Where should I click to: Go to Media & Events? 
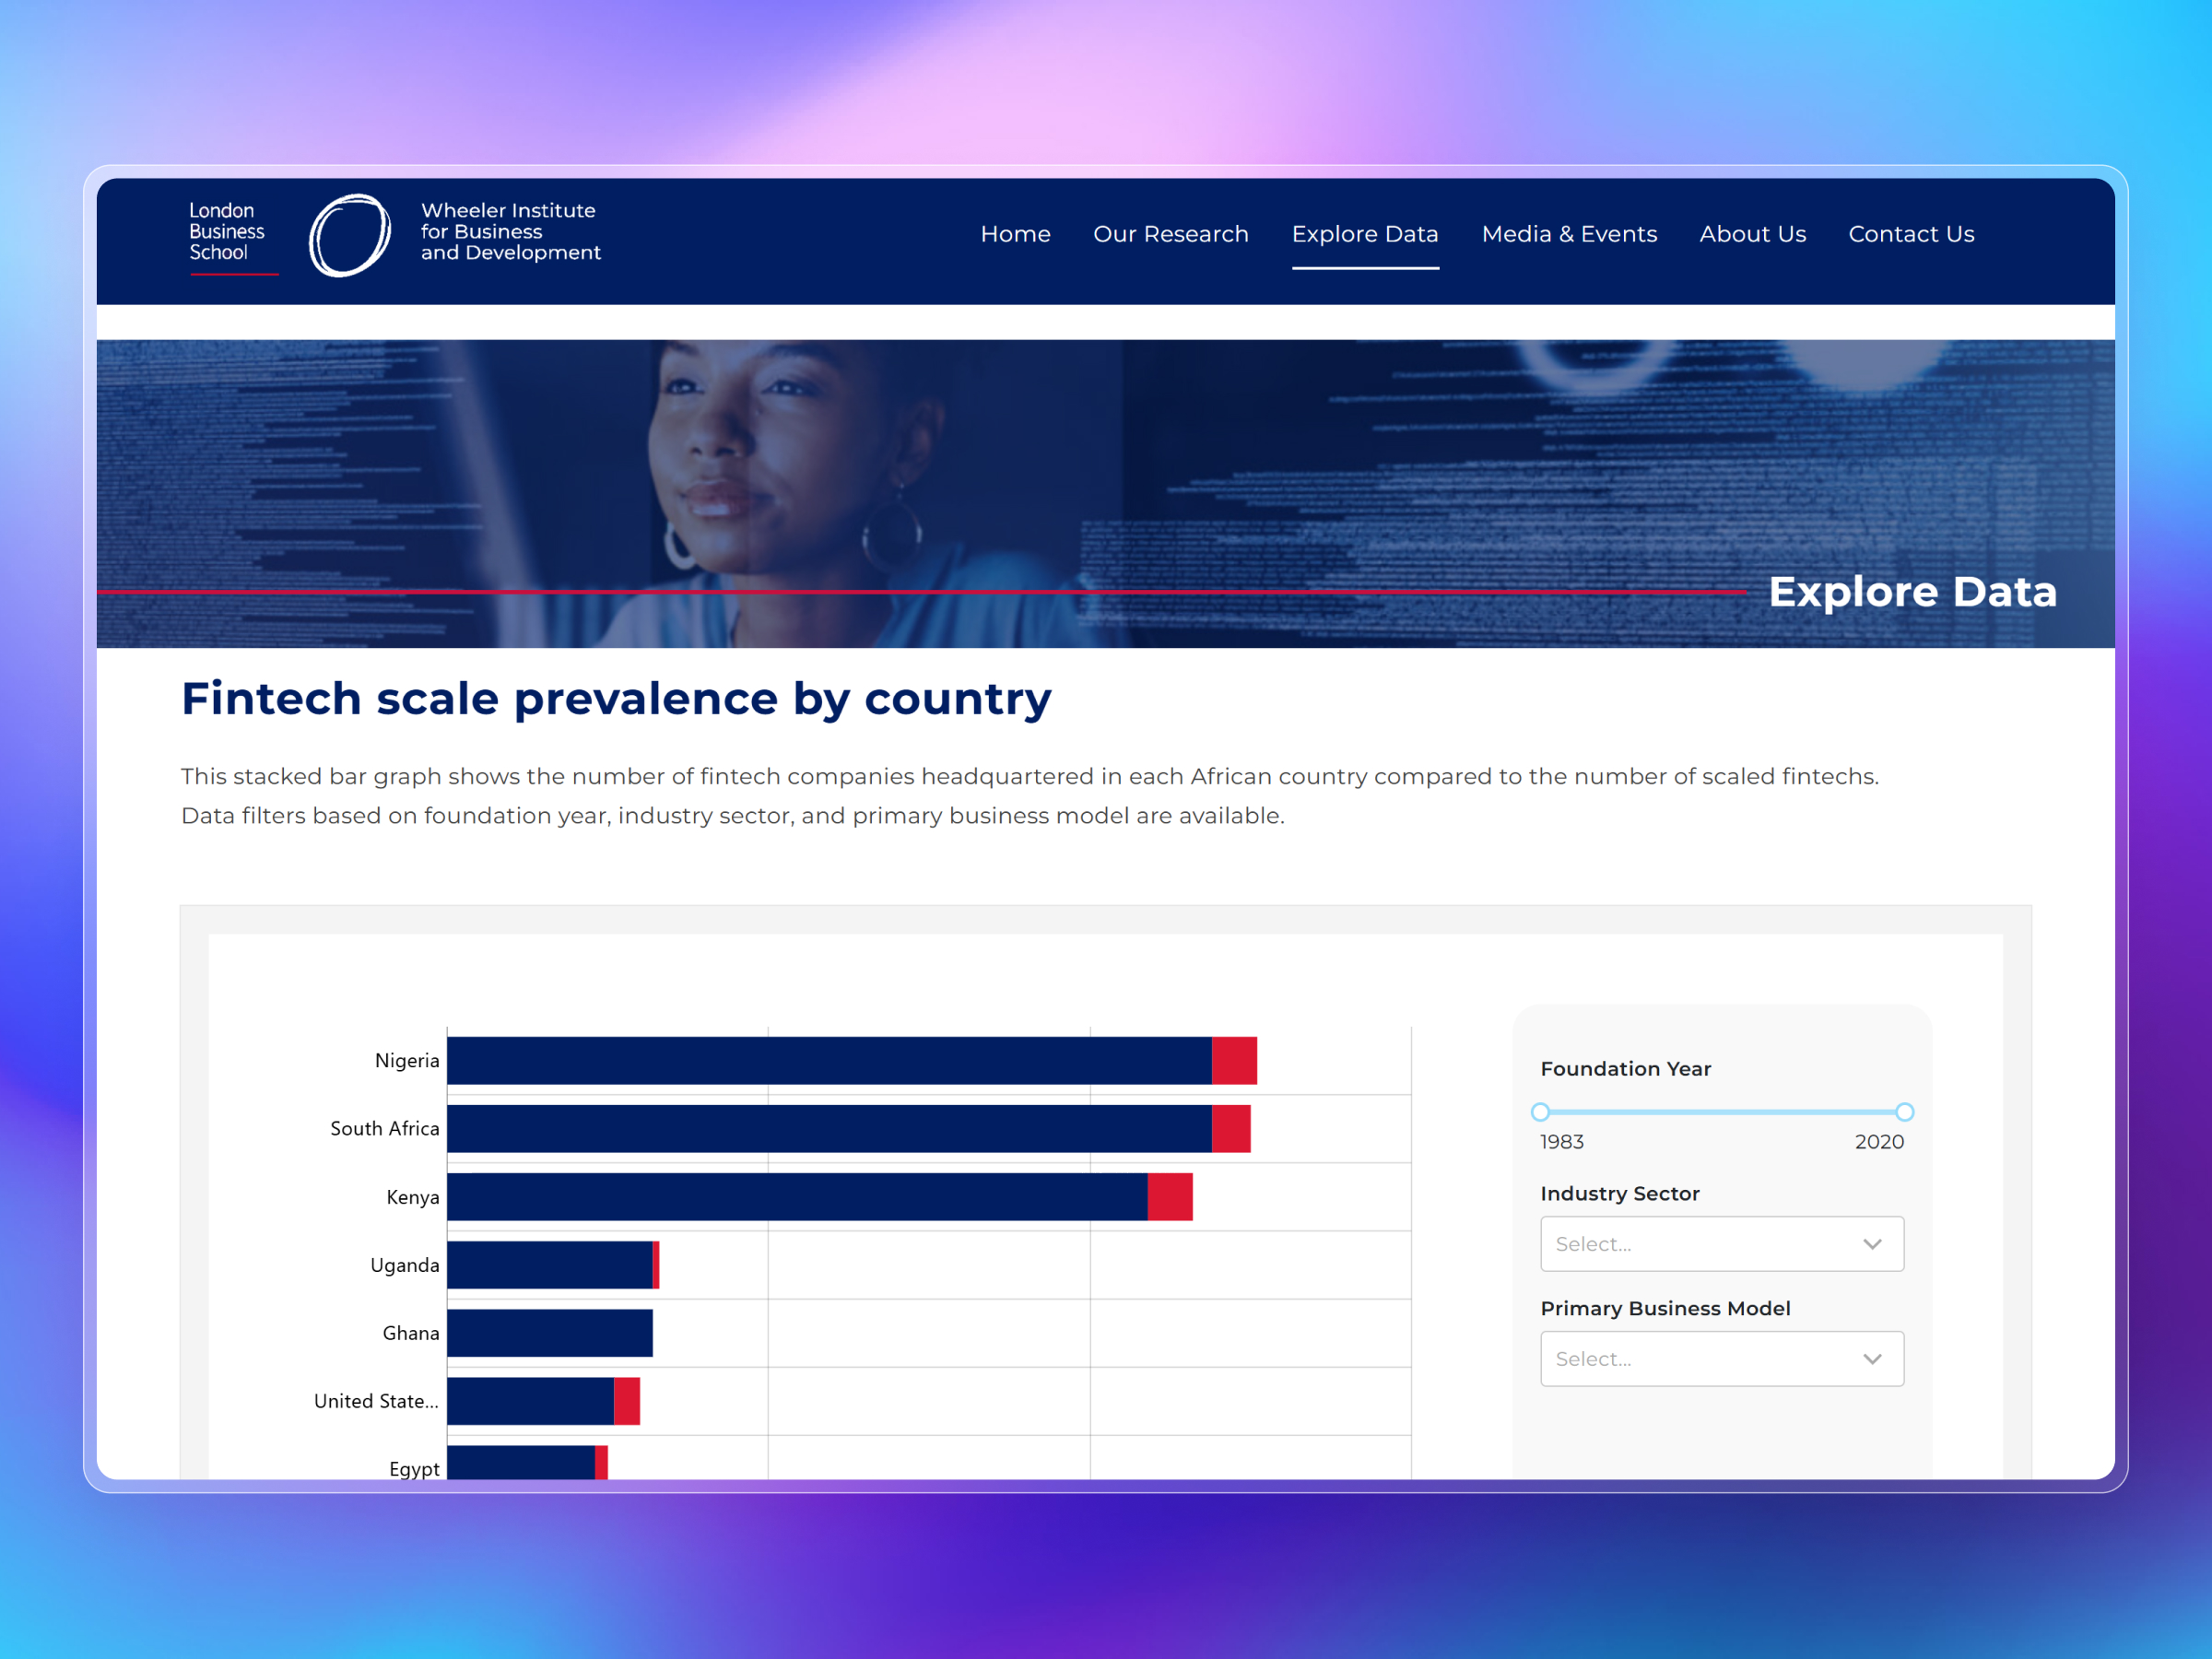[x=1568, y=234]
